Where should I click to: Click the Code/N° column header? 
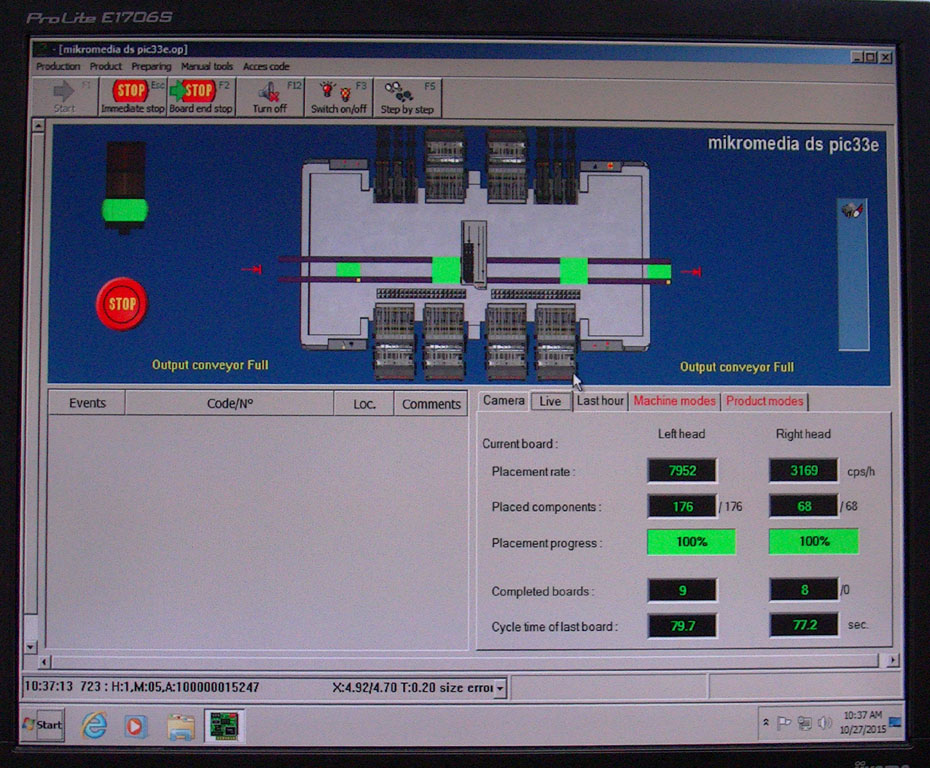230,404
